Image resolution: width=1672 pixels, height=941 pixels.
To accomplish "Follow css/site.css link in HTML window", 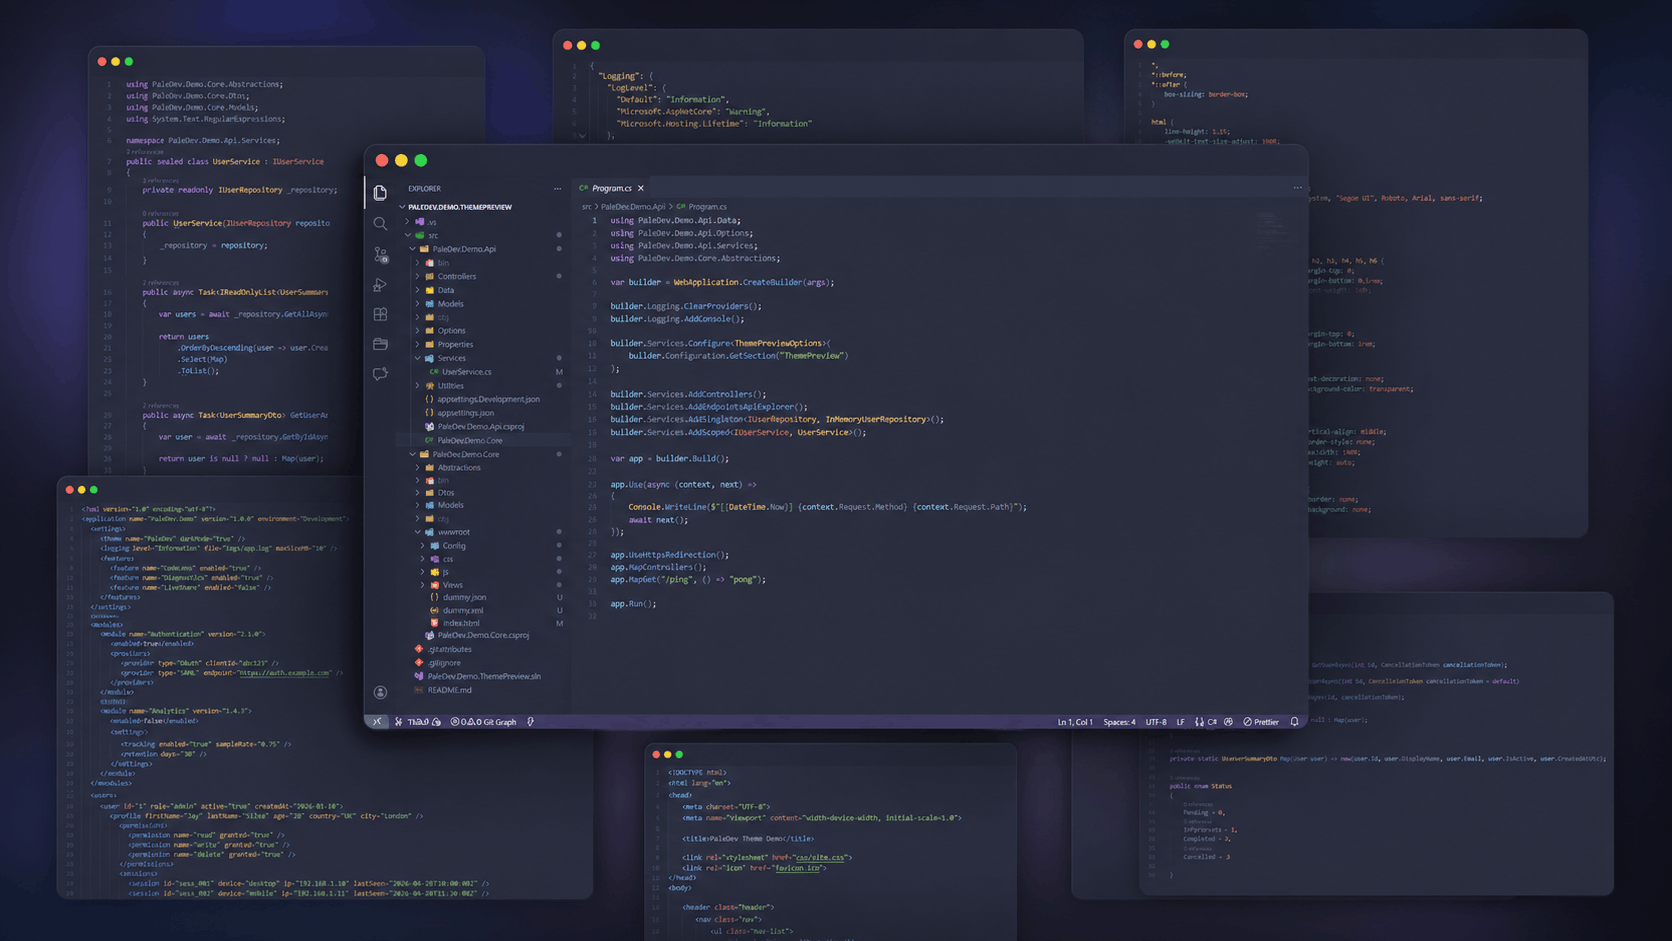I will (822, 857).
